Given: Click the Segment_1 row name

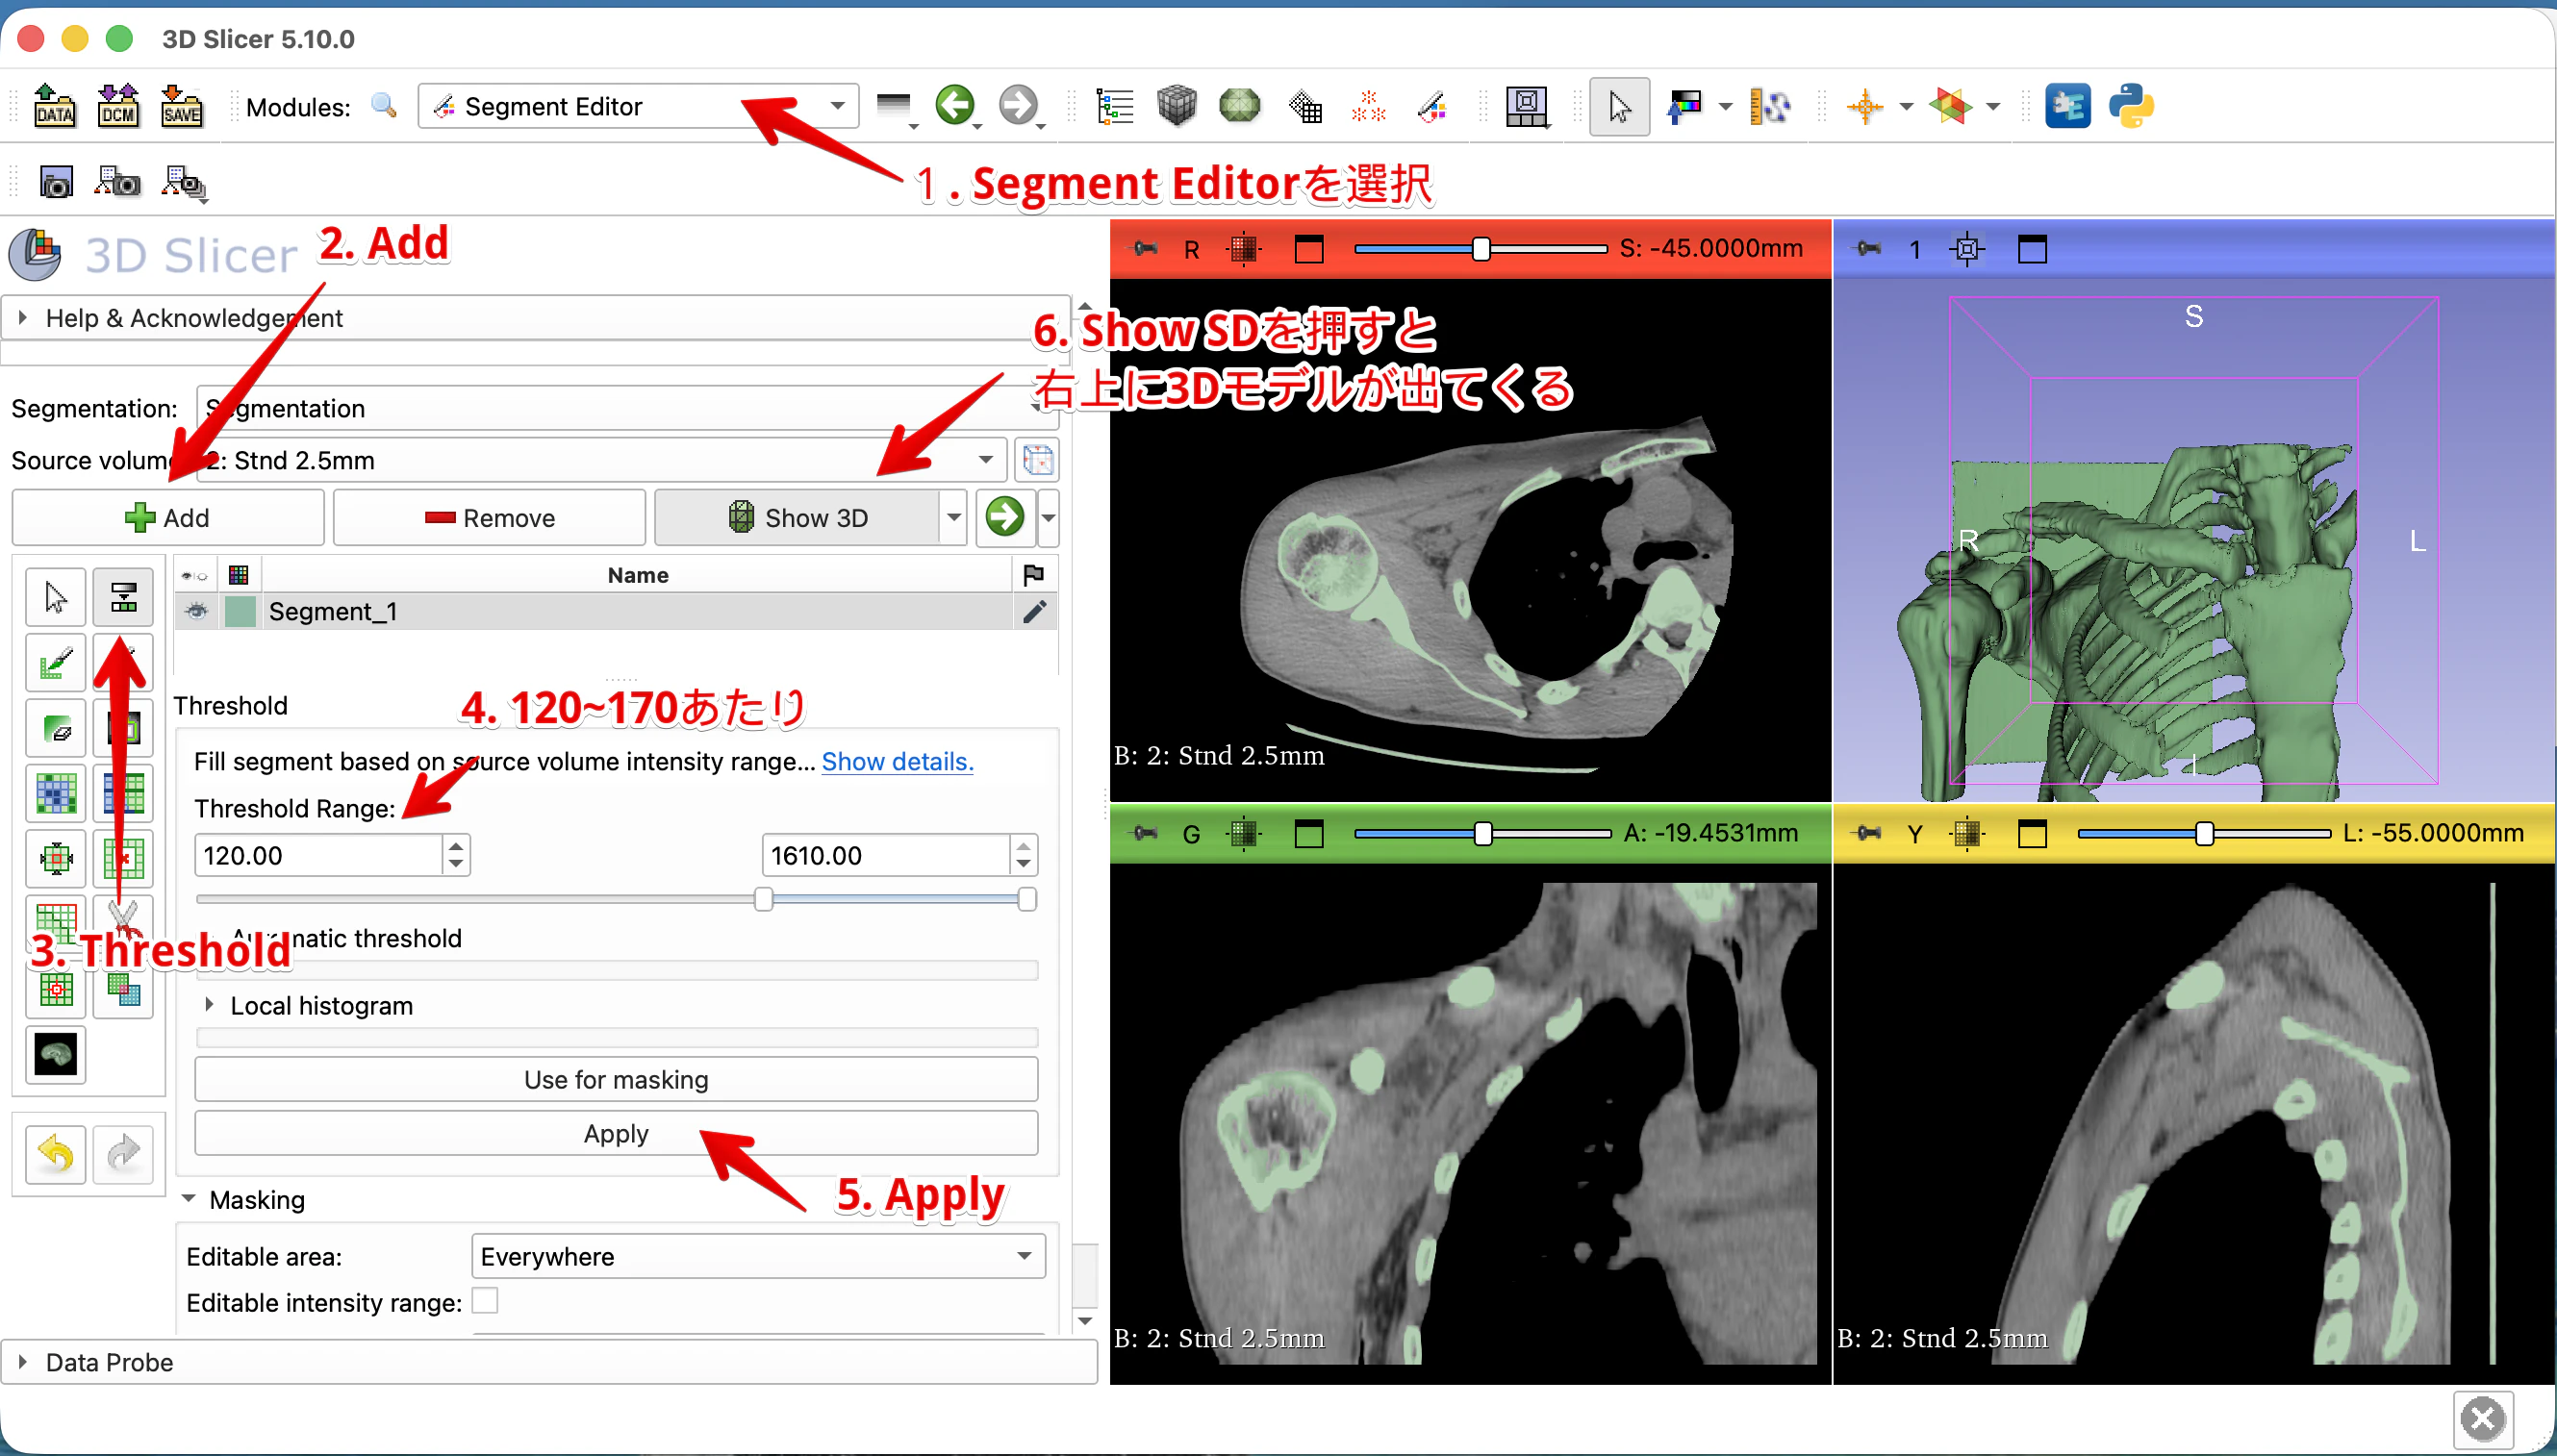Looking at the screenshot, I should (x=333, y=611).
